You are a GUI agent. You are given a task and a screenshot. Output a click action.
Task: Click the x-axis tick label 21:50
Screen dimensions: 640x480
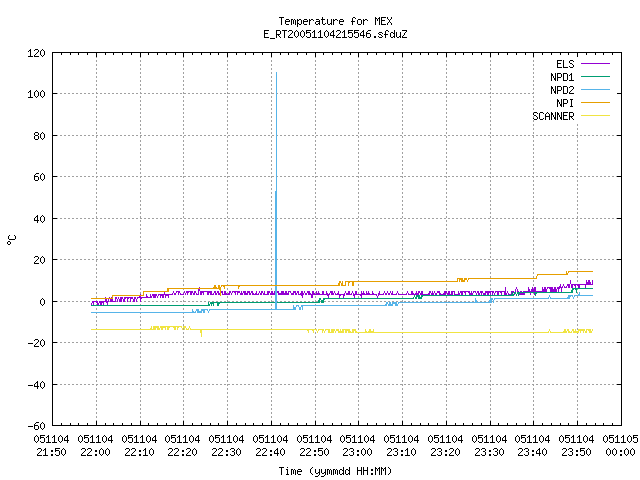coord(51,452)
